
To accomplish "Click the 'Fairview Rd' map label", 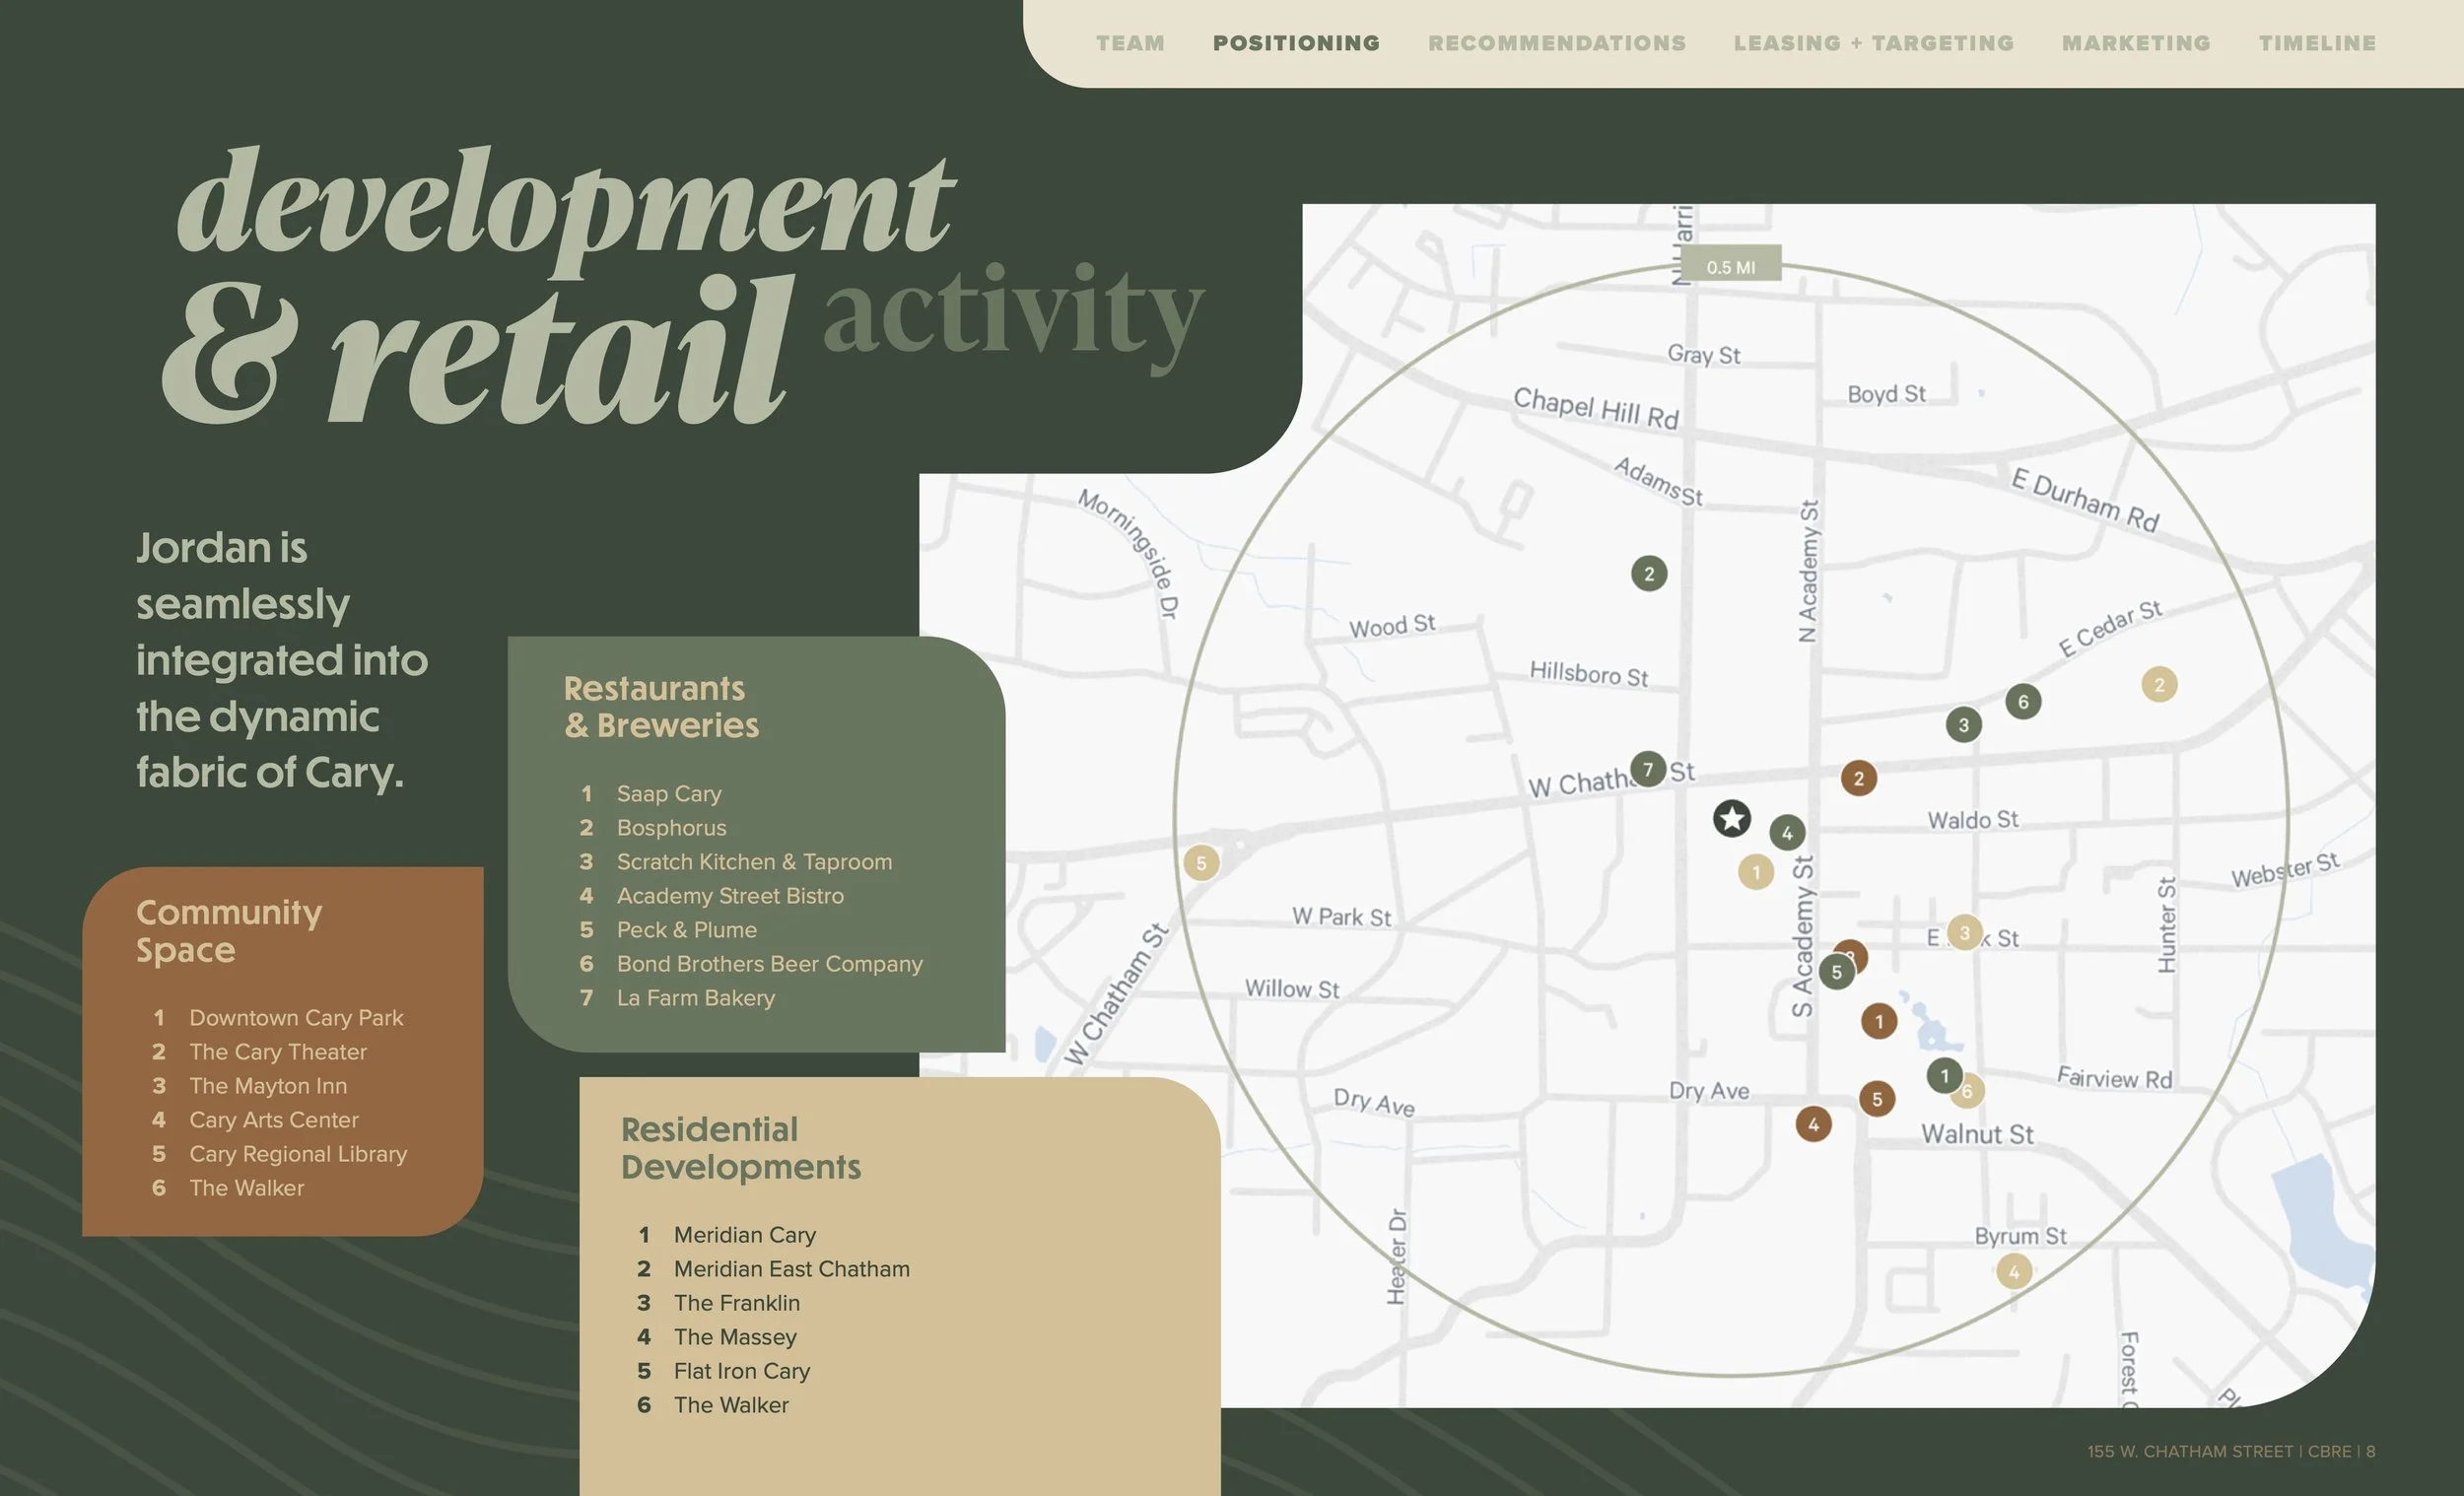I will [x=2114, y=1077].
